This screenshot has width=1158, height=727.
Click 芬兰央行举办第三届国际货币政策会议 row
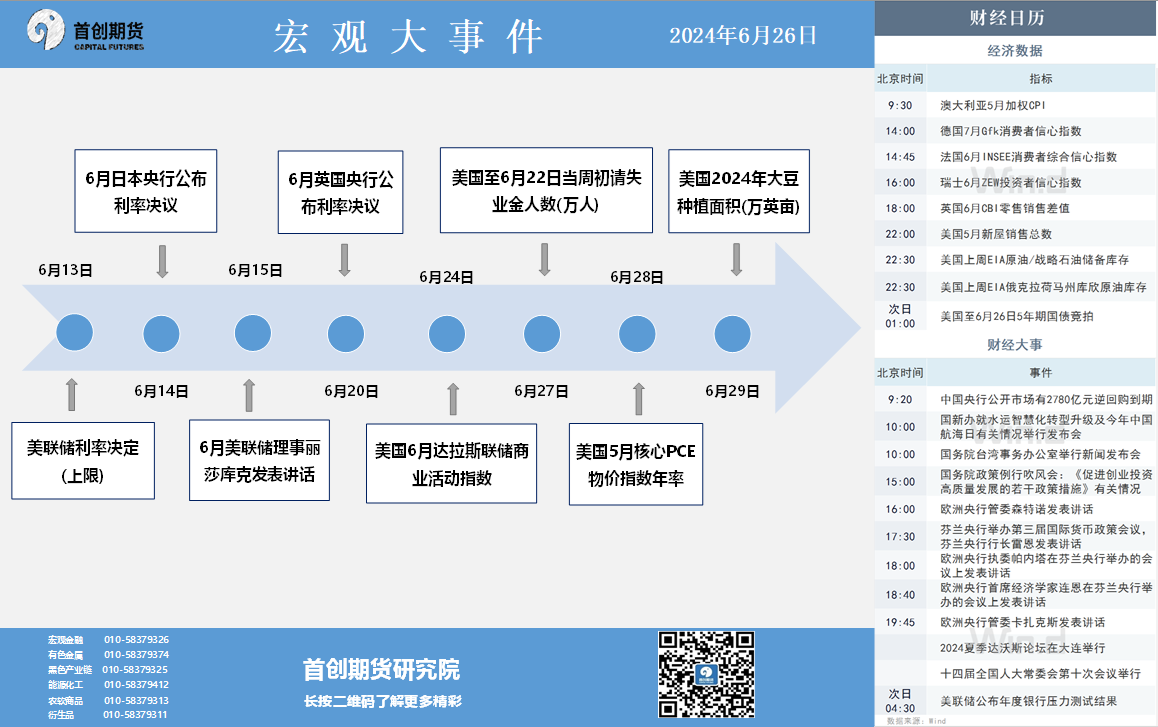click(x=1015, y=536)
